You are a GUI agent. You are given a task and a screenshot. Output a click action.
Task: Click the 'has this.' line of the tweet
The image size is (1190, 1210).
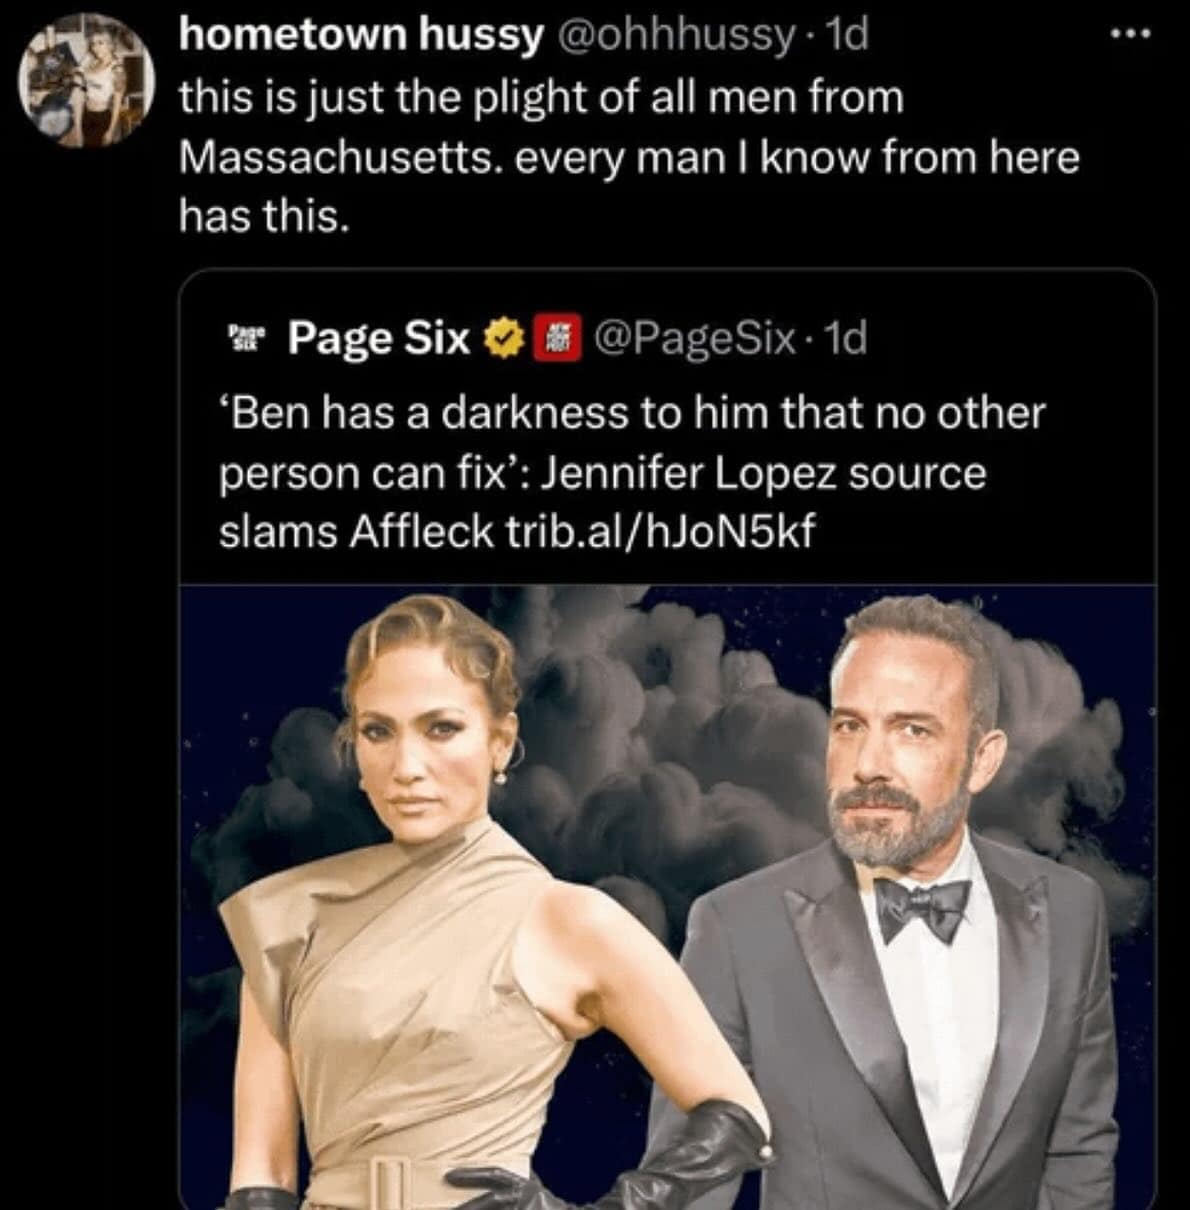[x=264, y=215]
